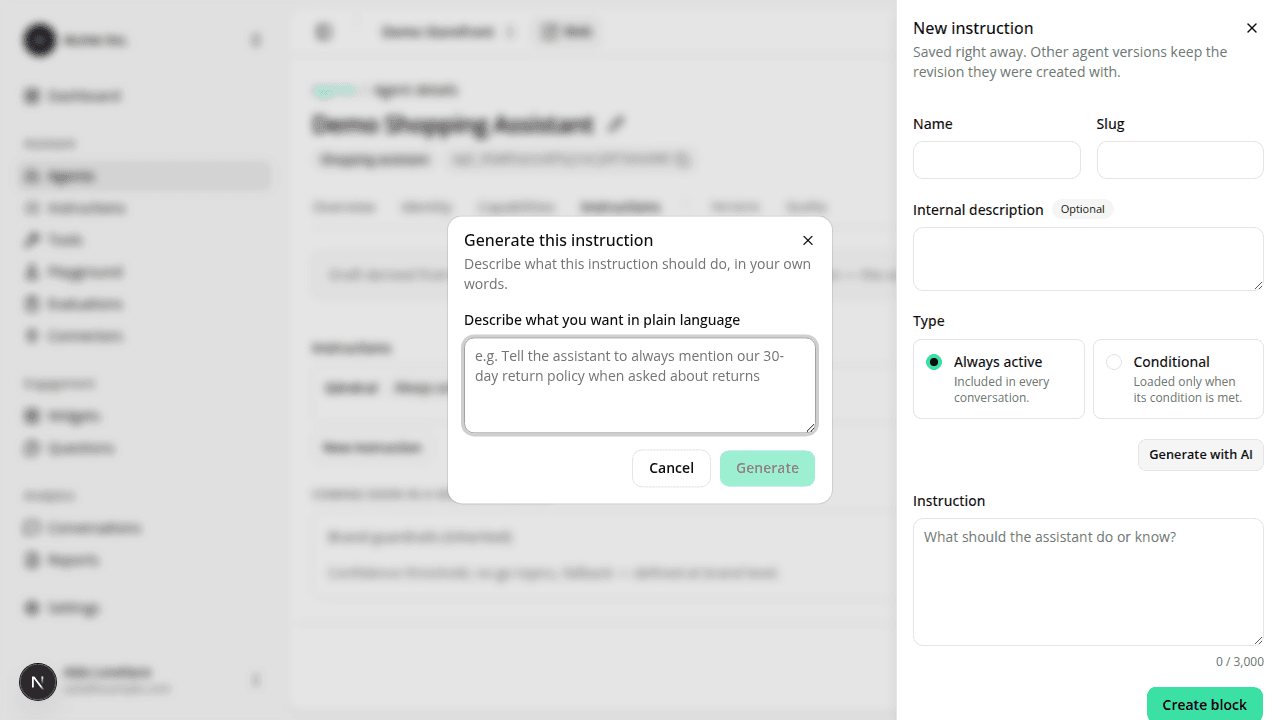The height and width of the screenshot is (720, 1280).
Task: Click the "New instruction" panel heading
Action: point(973,28)
